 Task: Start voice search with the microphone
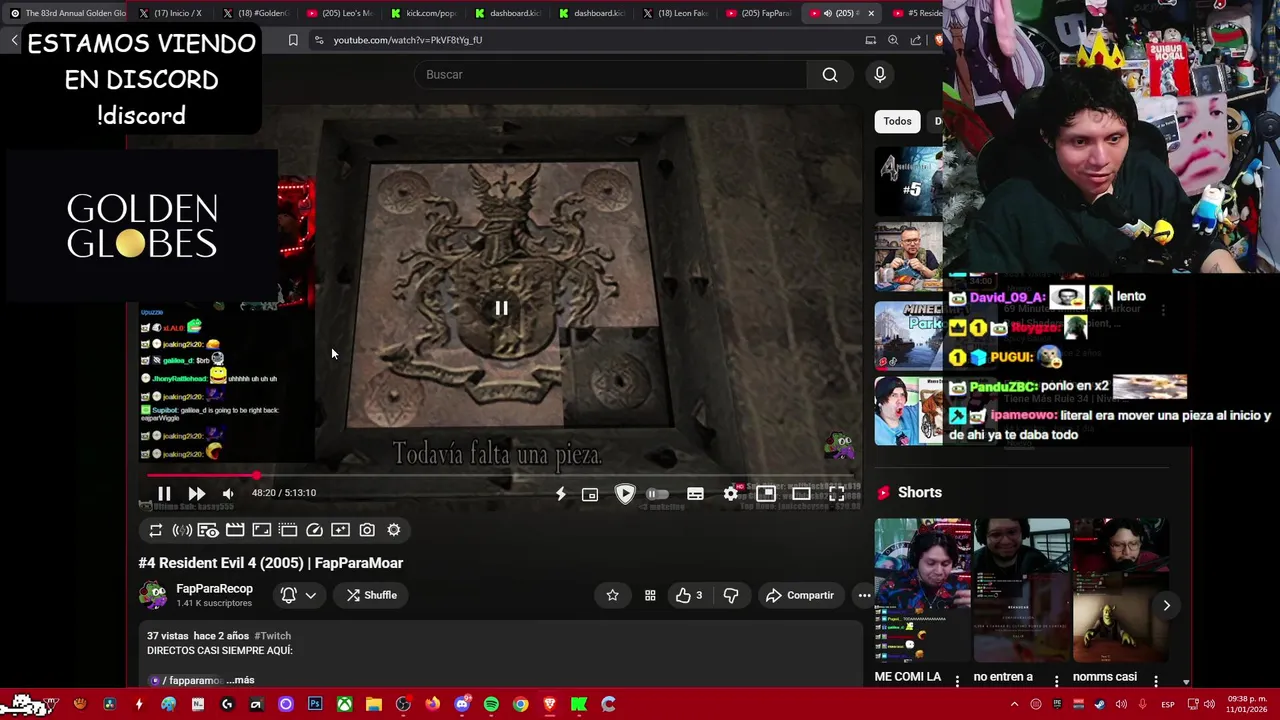(880, 74)
